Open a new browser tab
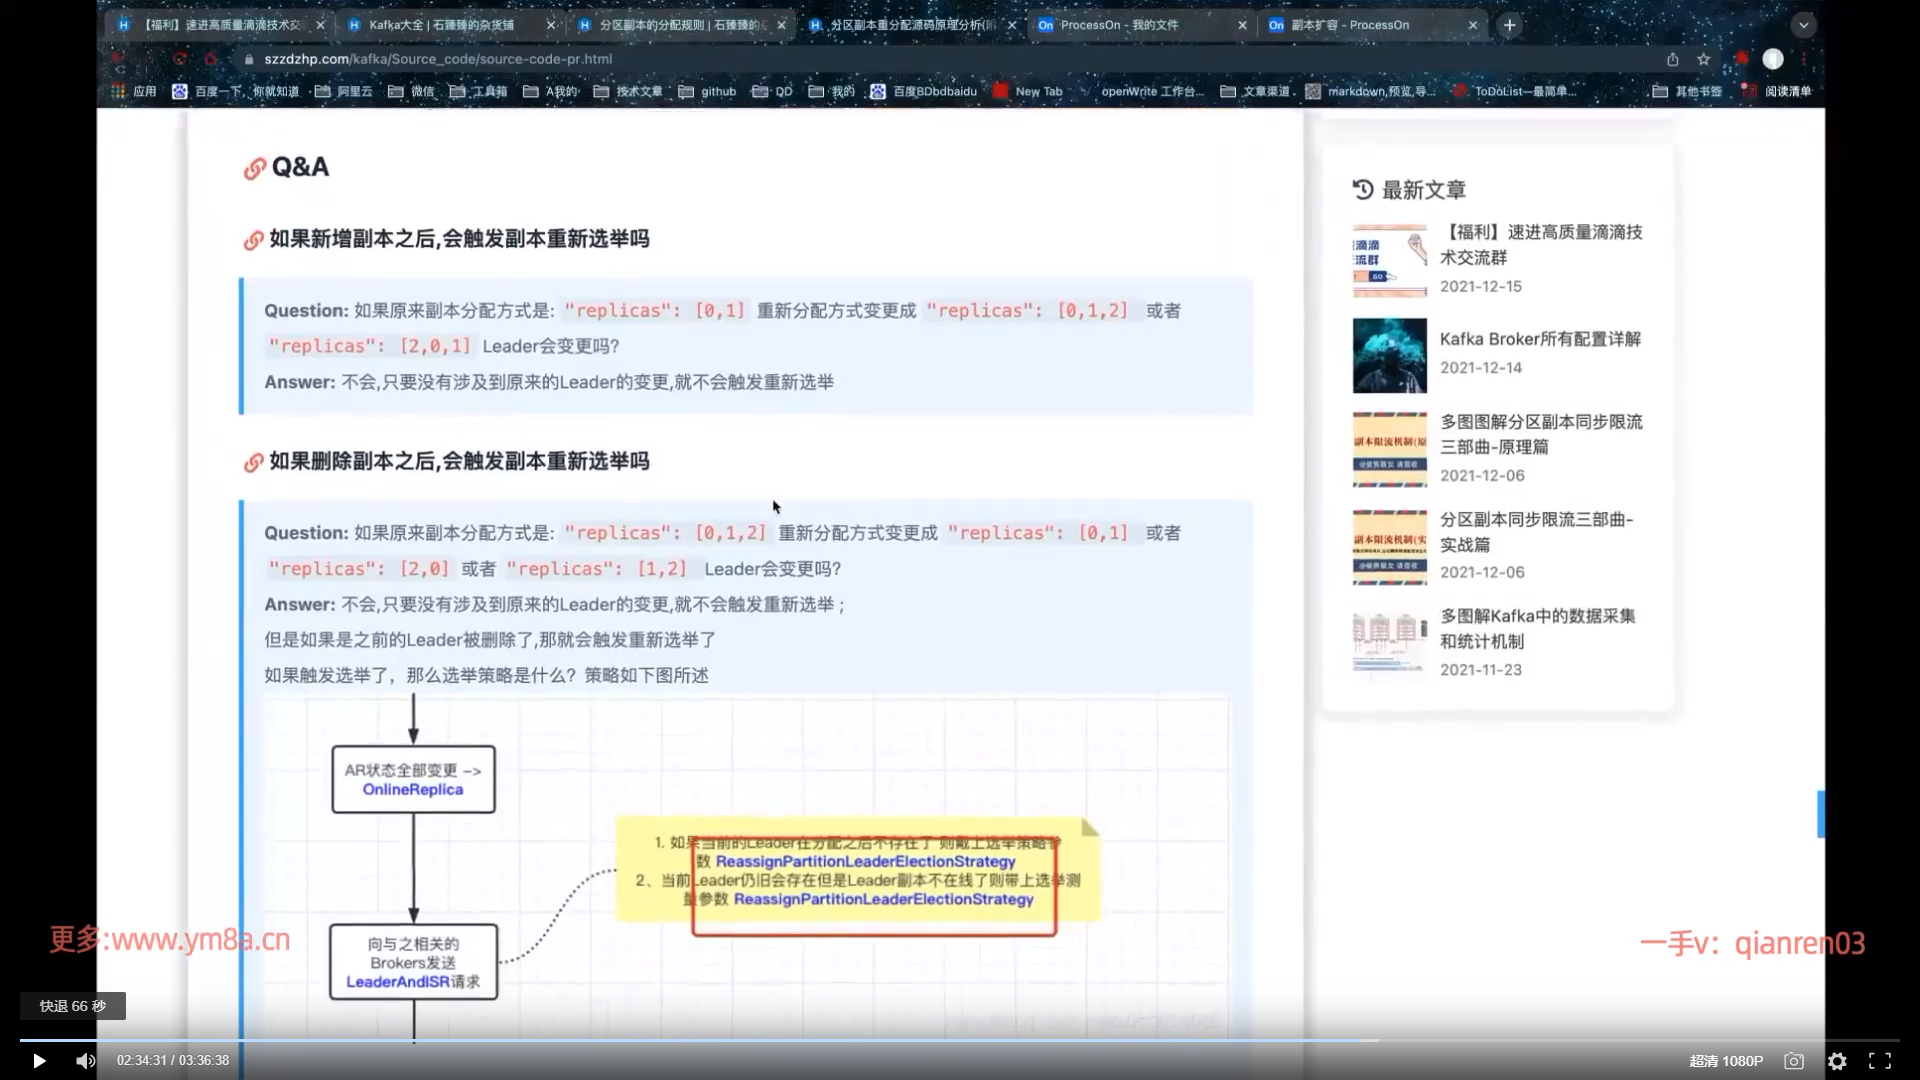The width and height of the screenshot is (1920, 1080). tap(1510, 25)
